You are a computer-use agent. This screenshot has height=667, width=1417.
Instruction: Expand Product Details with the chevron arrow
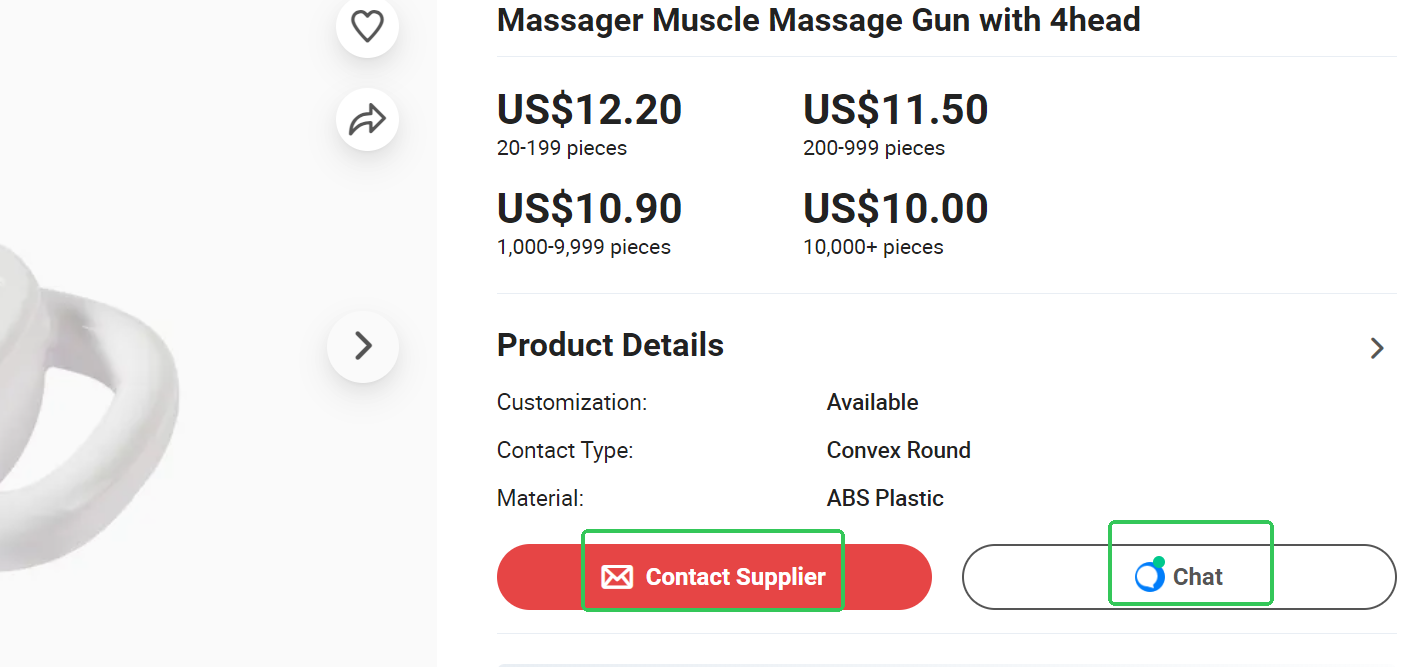click(x=1377, y=348)
